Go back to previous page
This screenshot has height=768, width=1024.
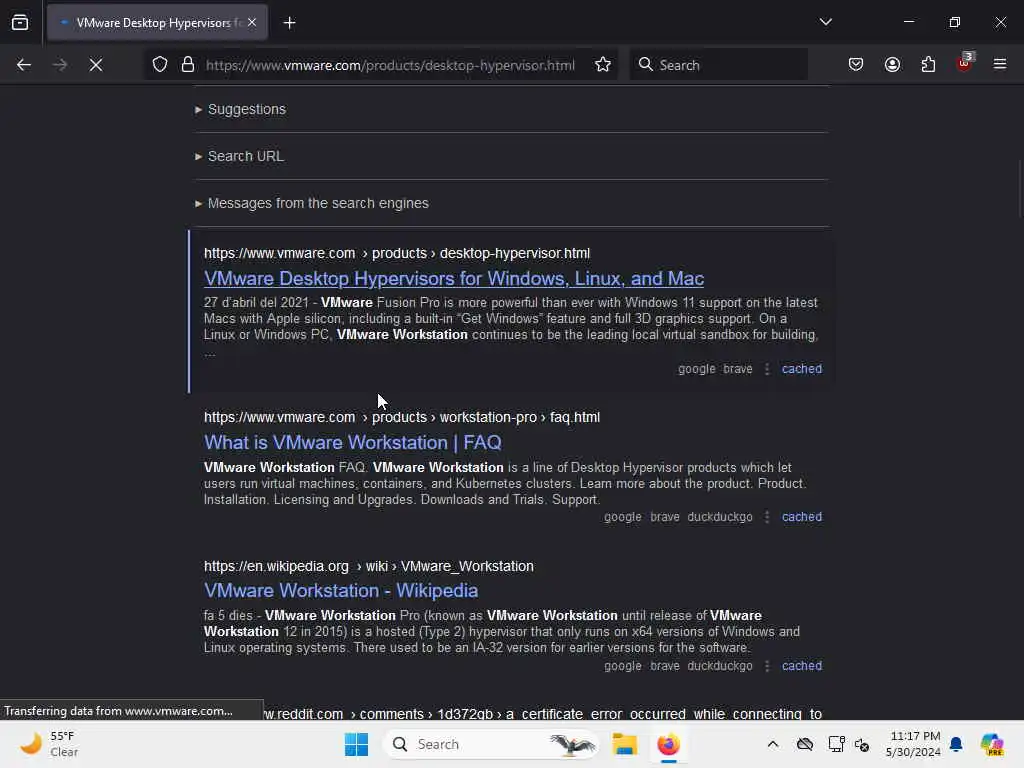click(x=24, y=65)
